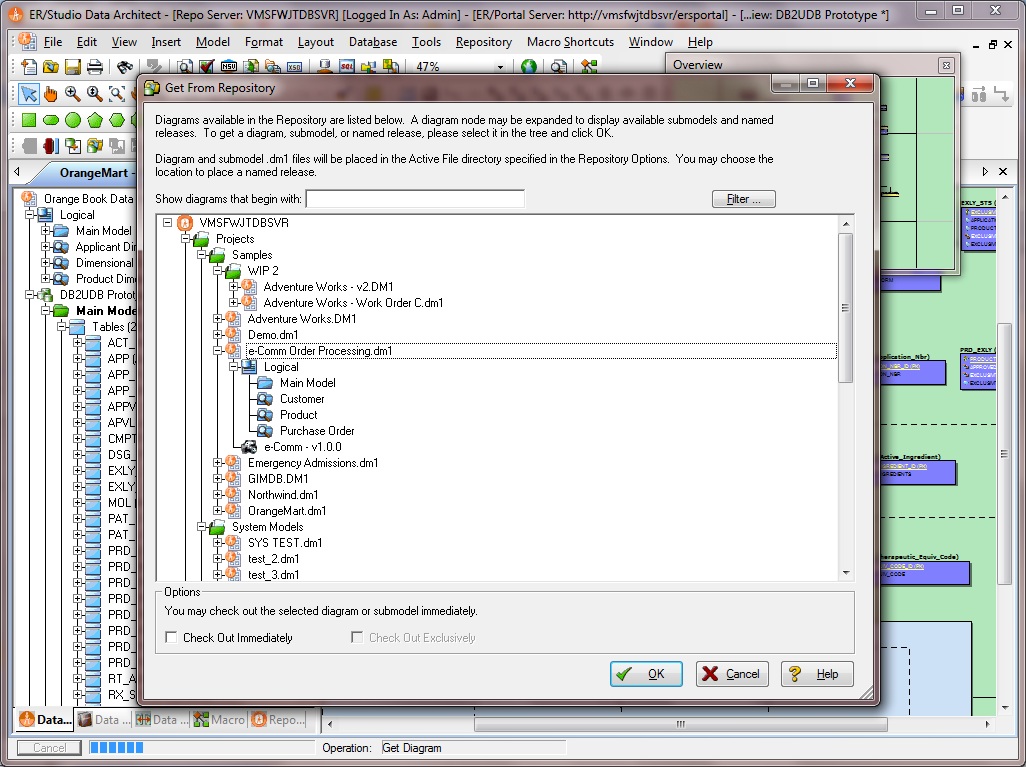Screen dimensions: 1026x767
Task: Select the Product submodel row
Action: coord(298,415)
